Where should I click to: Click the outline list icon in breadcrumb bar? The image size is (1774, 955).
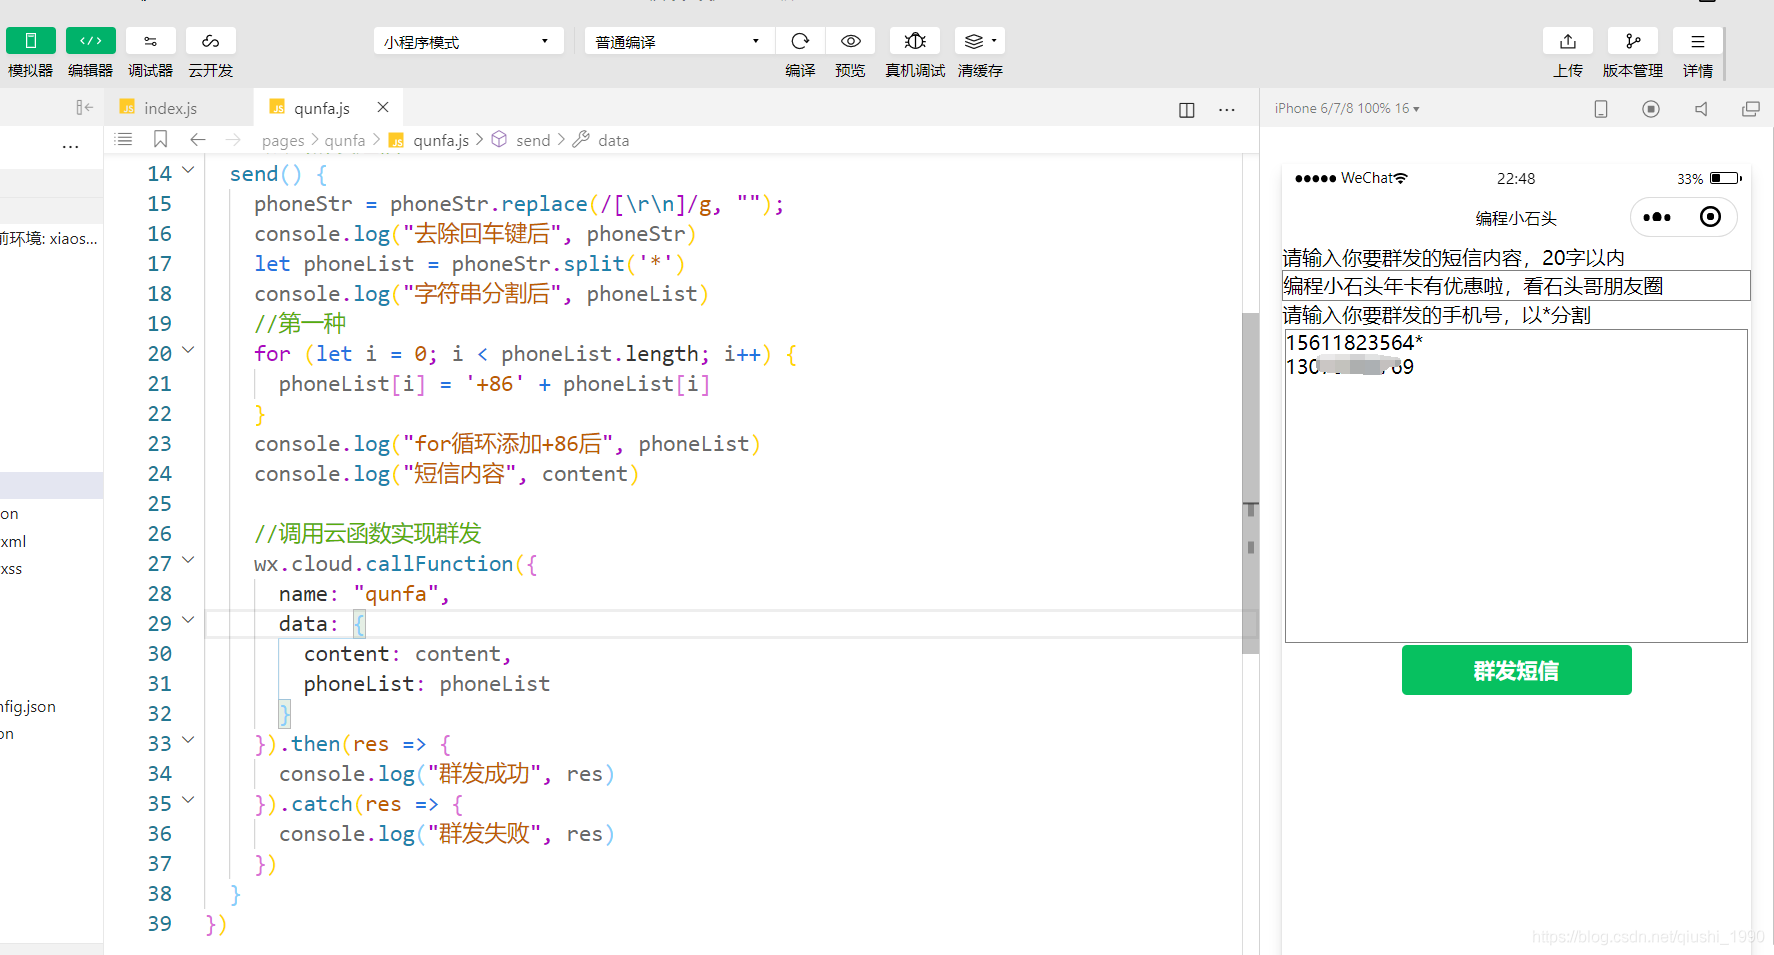(x=124, y=140)
